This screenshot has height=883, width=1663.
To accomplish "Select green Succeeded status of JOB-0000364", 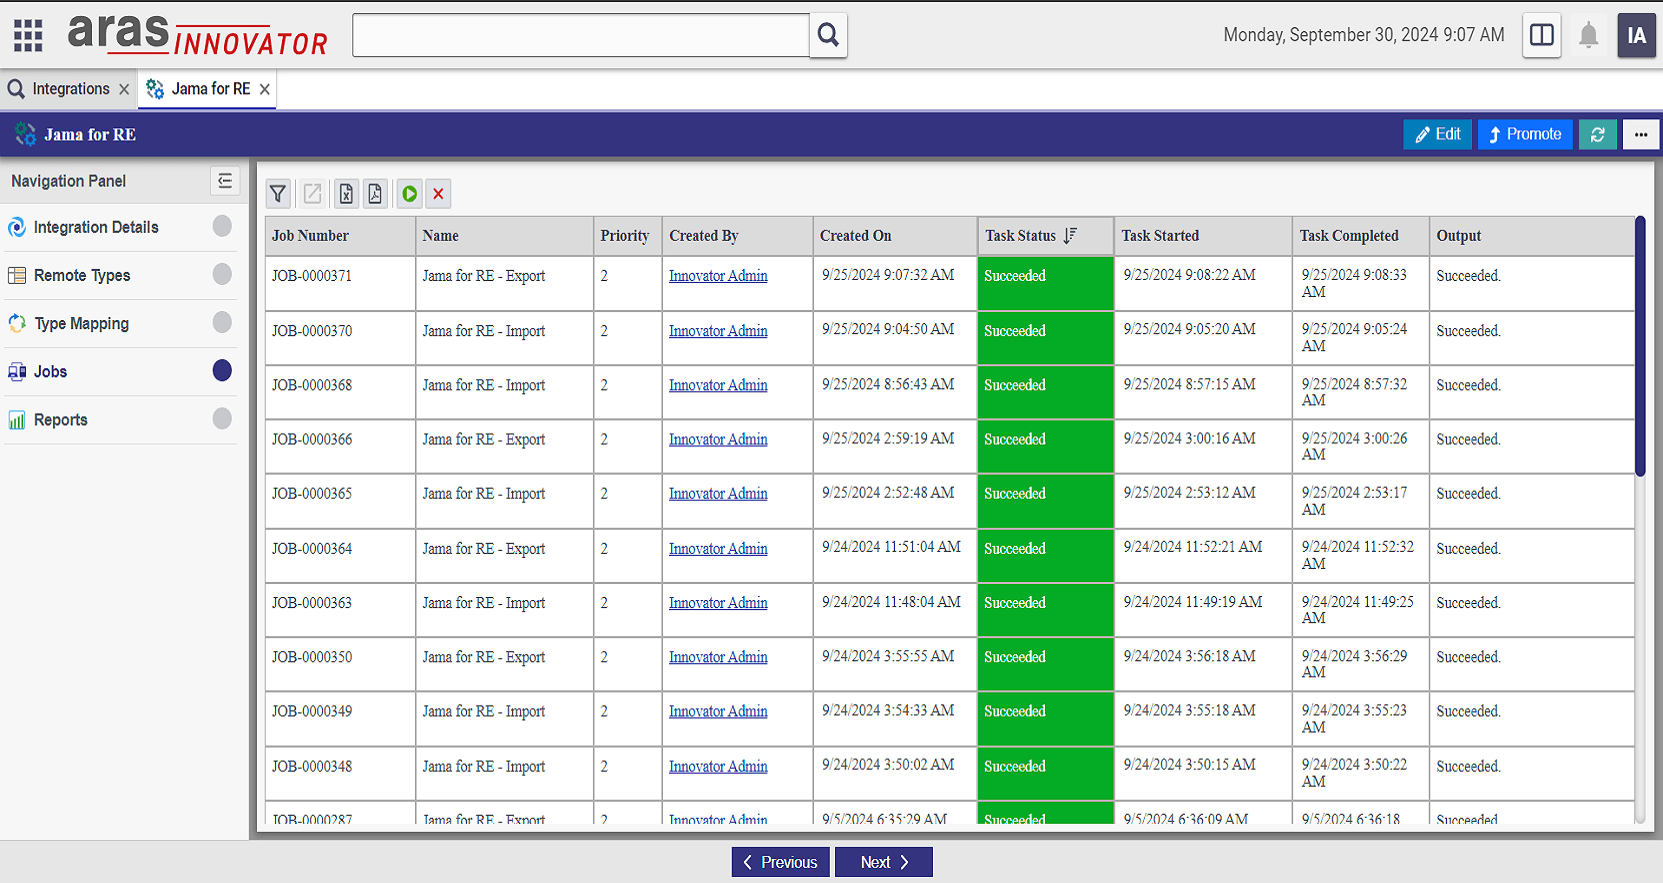I will (1045, 555).
